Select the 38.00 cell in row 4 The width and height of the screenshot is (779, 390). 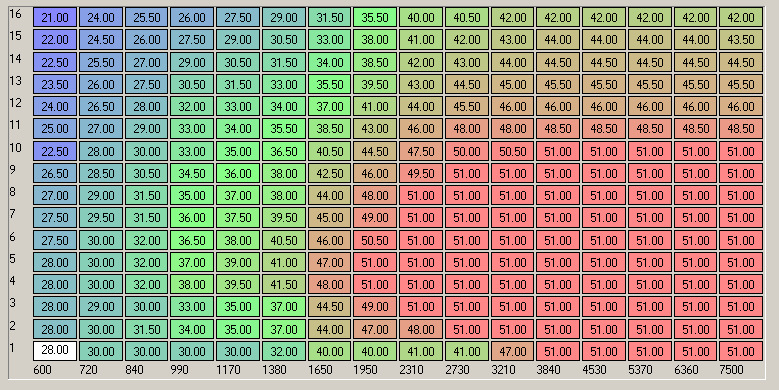[192, 284]
